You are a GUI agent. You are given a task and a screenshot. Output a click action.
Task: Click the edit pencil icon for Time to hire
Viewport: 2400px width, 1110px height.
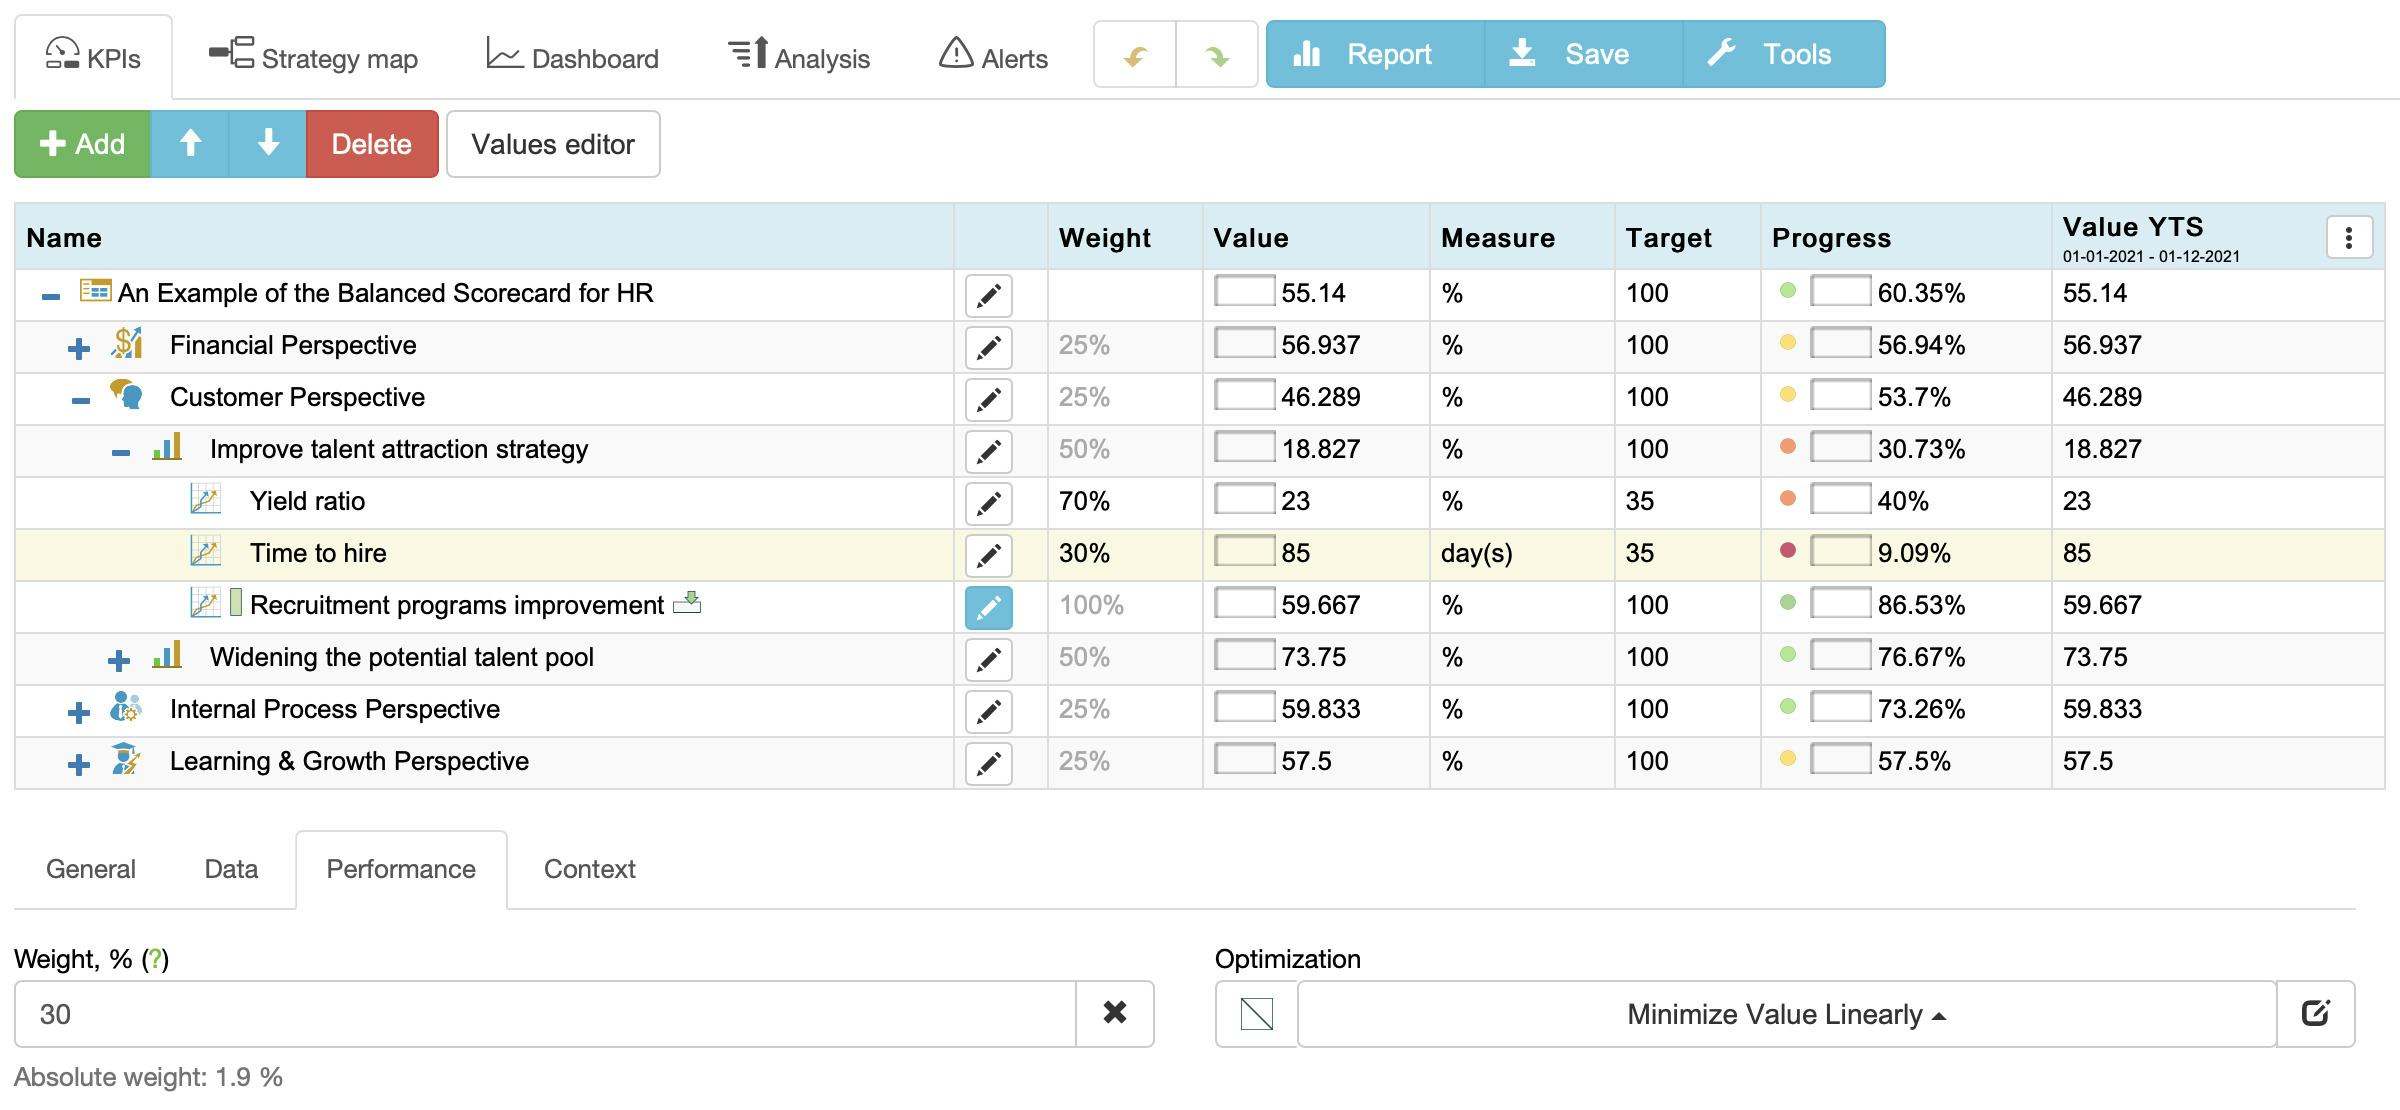click(x=988, y=555)
